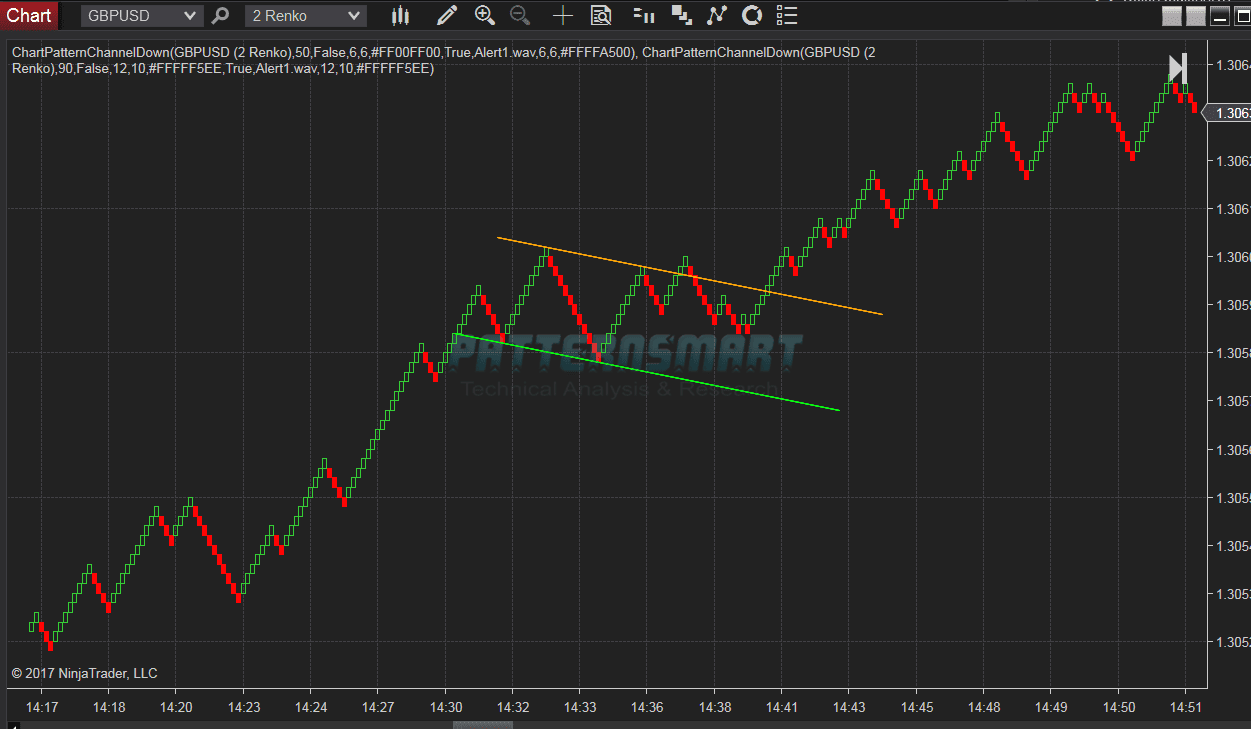Click the 14:49 time axis label
The image size is (1251, 729).
(x=1050, y=707)
